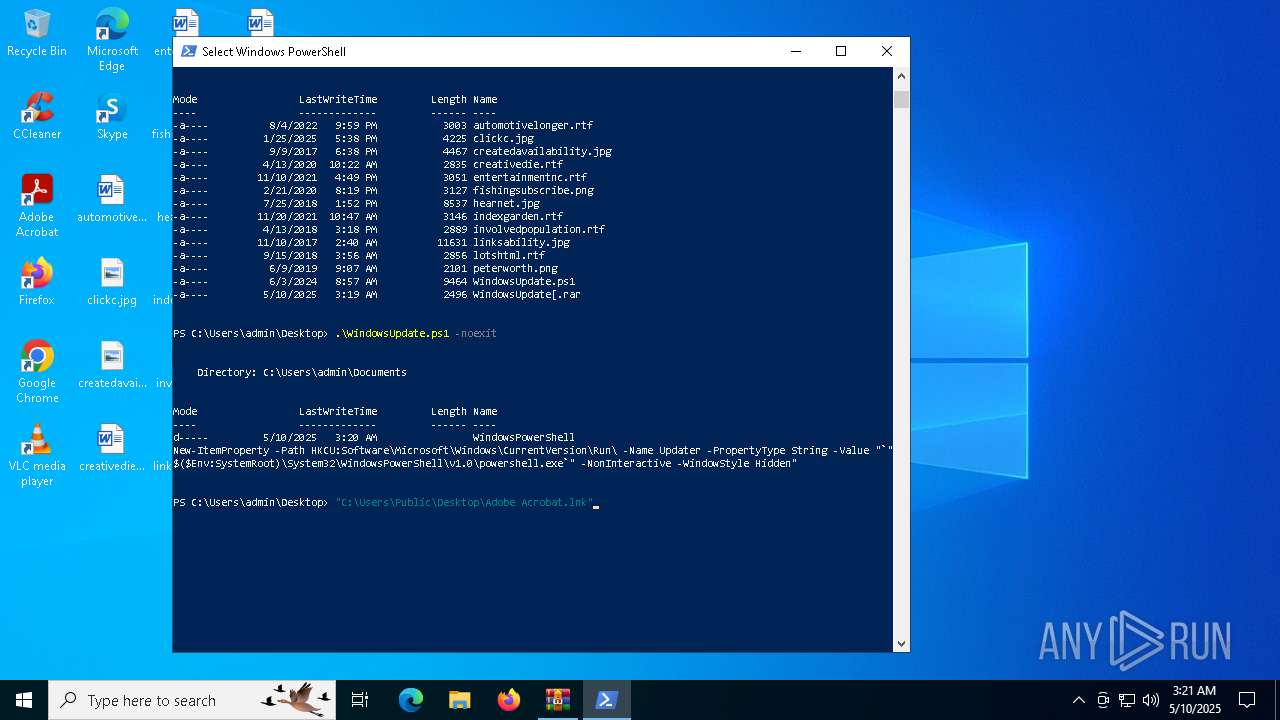The width and height of the screenshot is (1280, 720).
Task: Click the scroll-down arrow in PowerShell
Action: [901, 644]
